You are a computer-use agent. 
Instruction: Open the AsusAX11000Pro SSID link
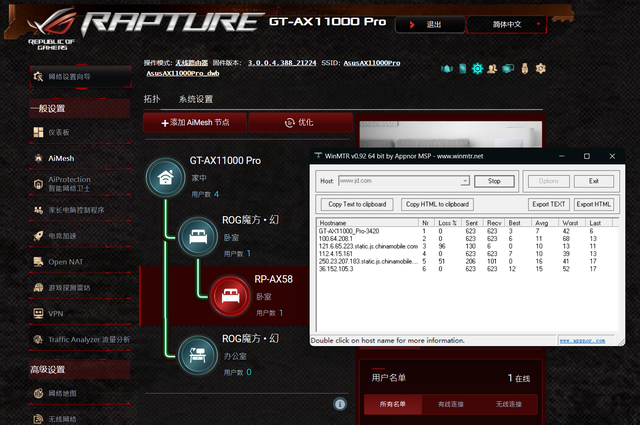click(372, 63)
